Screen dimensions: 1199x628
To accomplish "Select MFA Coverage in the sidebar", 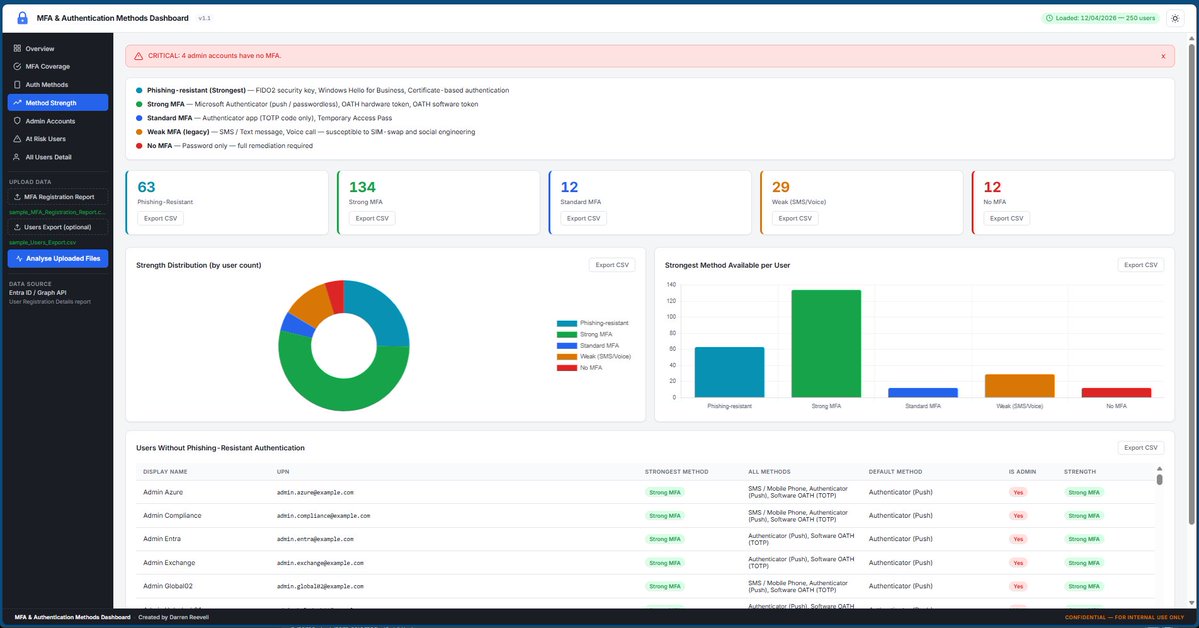I will [x=45, y=66].
